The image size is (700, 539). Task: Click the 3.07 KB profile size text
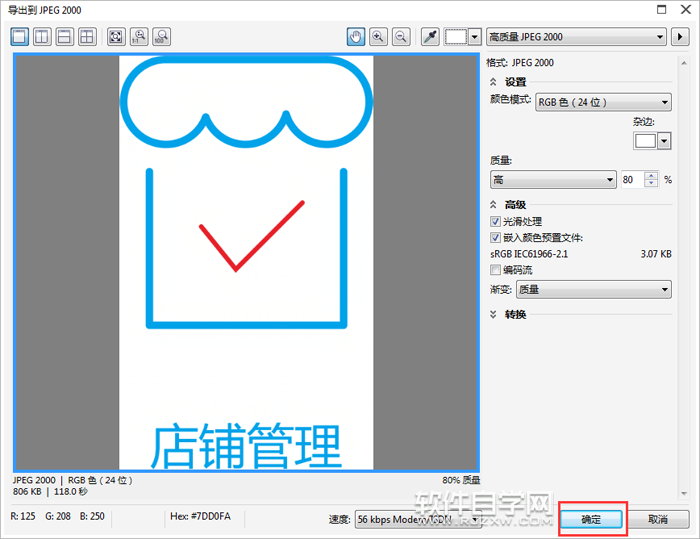click(656, 254)
